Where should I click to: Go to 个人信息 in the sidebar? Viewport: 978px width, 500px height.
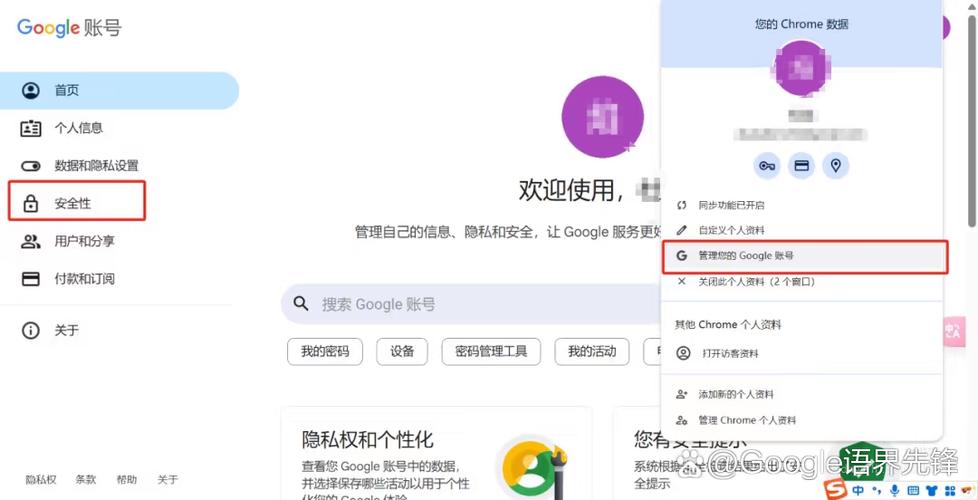tap(79, 128)
